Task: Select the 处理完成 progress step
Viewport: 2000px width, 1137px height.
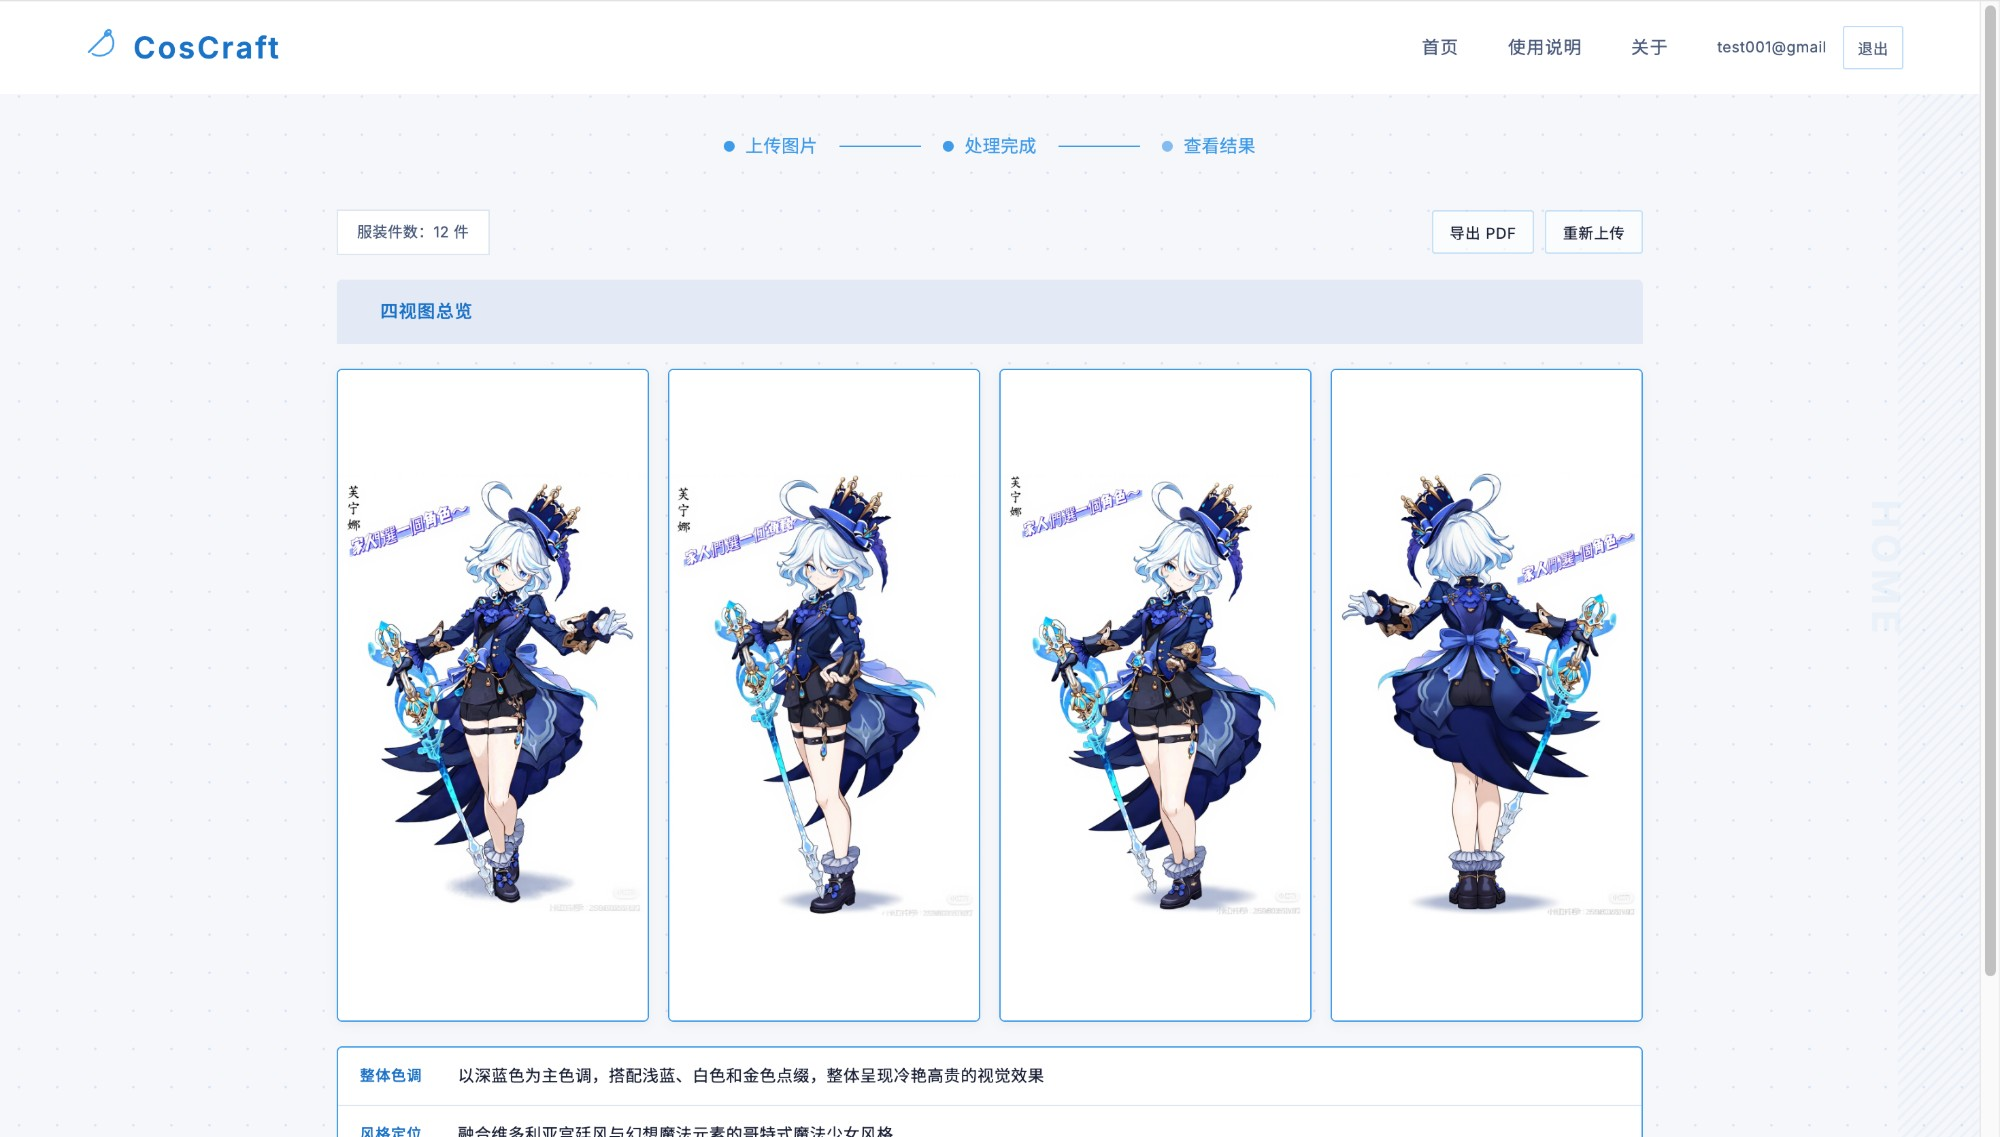Action: [989, 146]
